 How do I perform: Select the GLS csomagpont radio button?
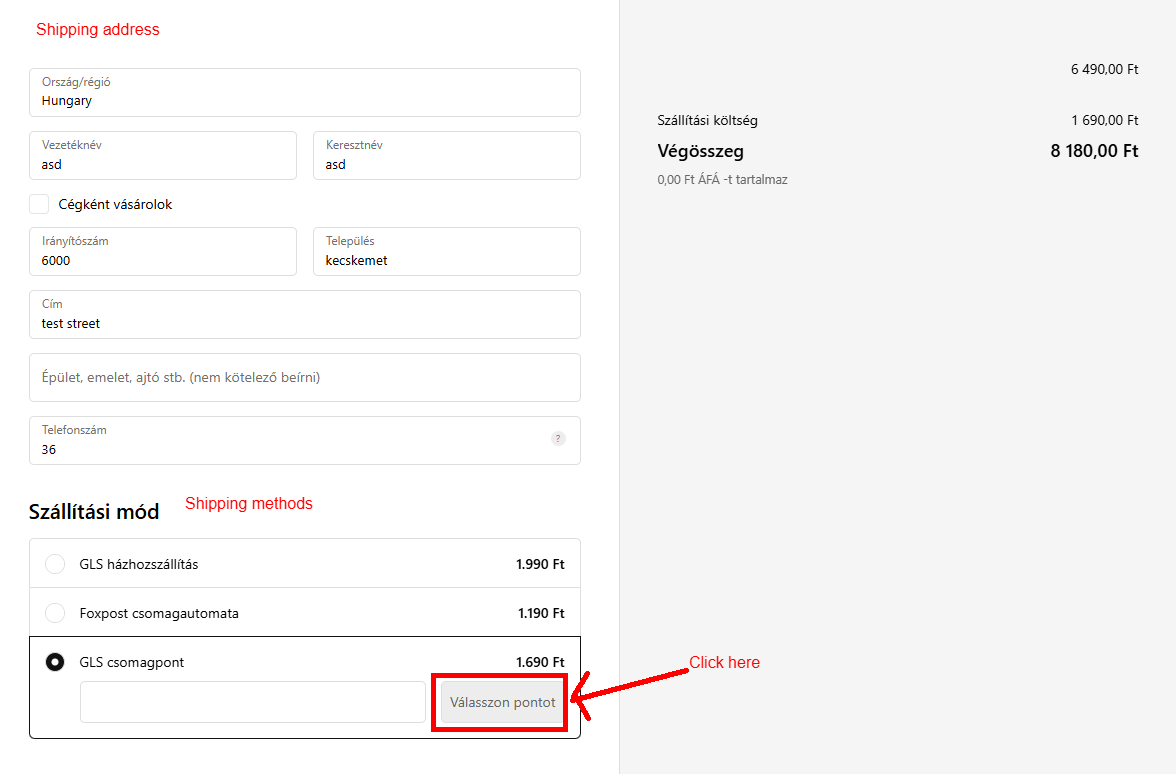[x=56, y=662]
